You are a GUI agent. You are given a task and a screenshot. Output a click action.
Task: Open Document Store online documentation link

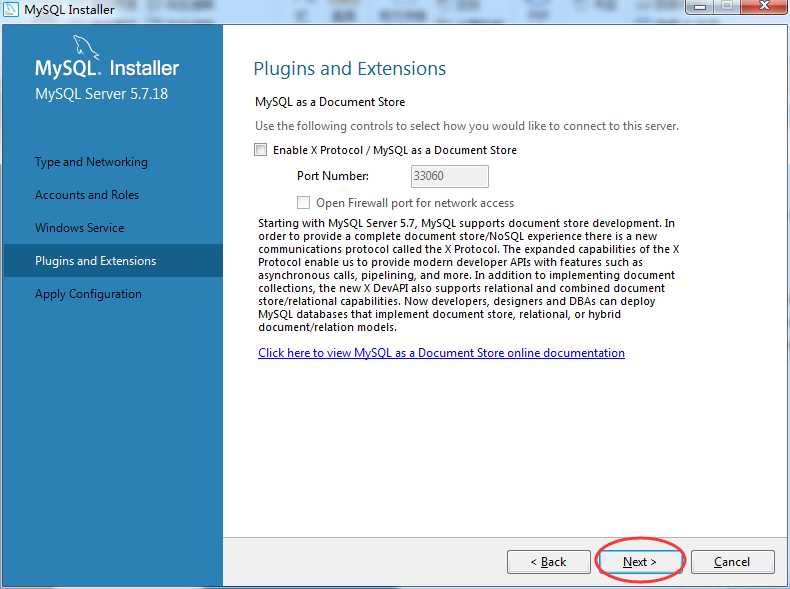[x=441, y=353]
